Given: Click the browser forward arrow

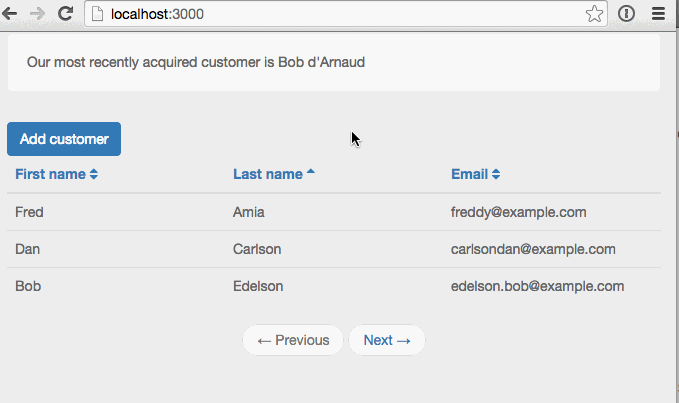Looking at the screenshot, I should click(38, 14).
